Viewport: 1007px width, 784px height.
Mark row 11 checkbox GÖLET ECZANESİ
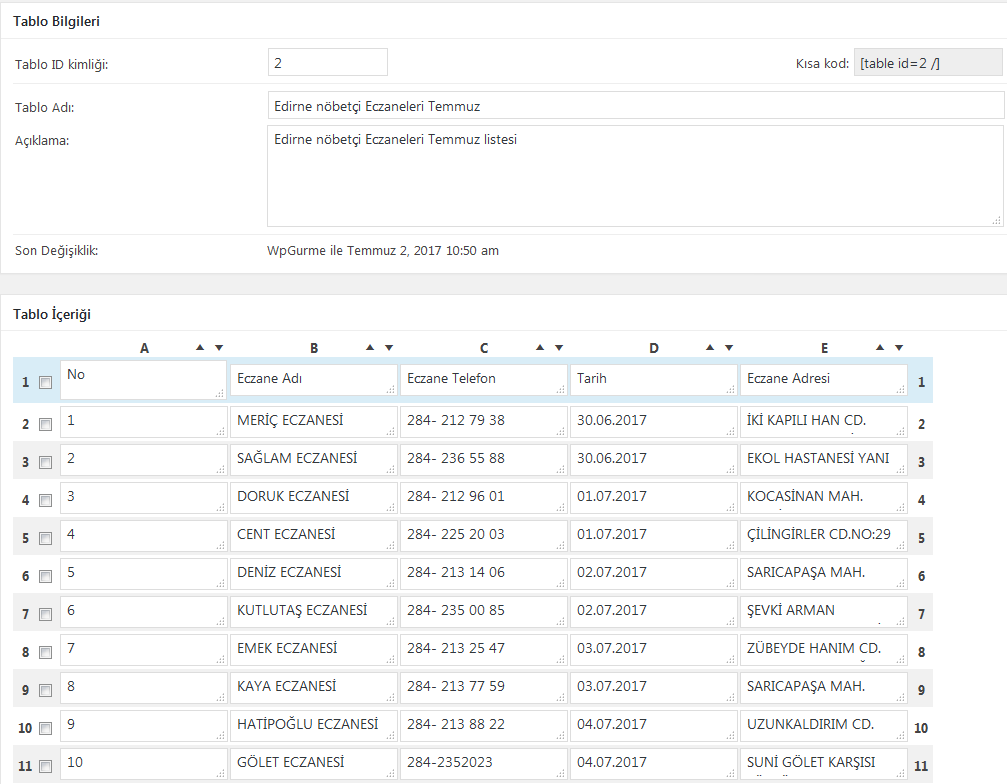point(46,765)
